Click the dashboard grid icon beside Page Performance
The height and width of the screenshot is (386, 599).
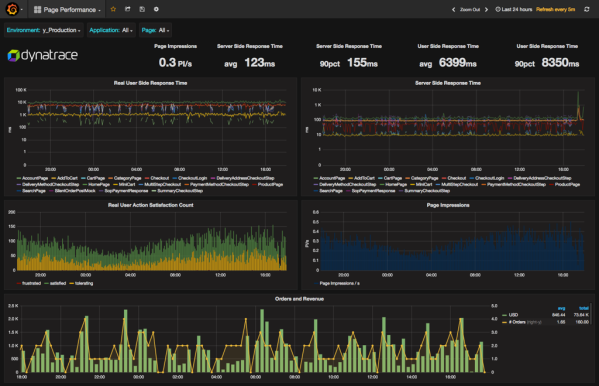(37, 10)
